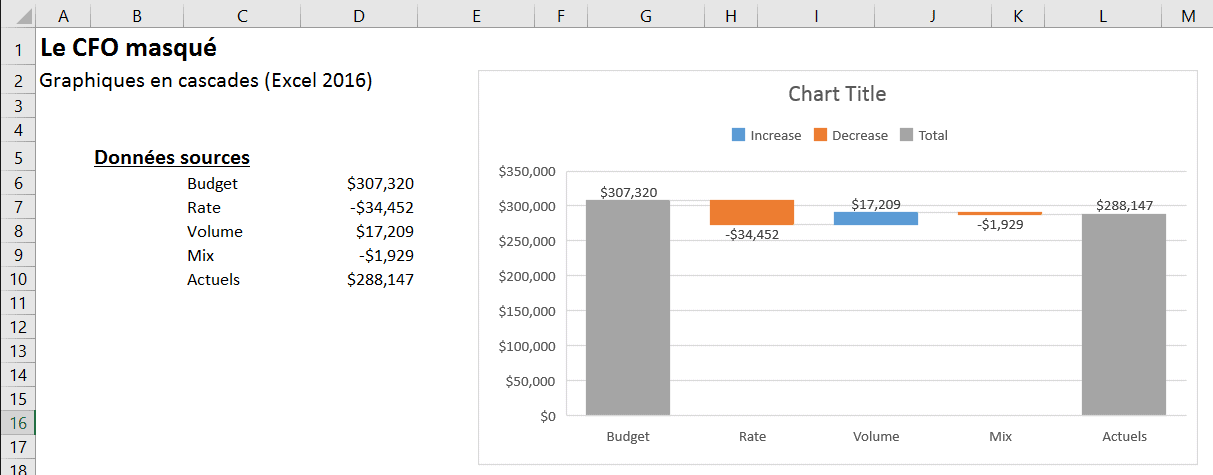
Task: Select the 'Mix' label cell in data table
Action: pyautogui.click(x=200, y=255)
